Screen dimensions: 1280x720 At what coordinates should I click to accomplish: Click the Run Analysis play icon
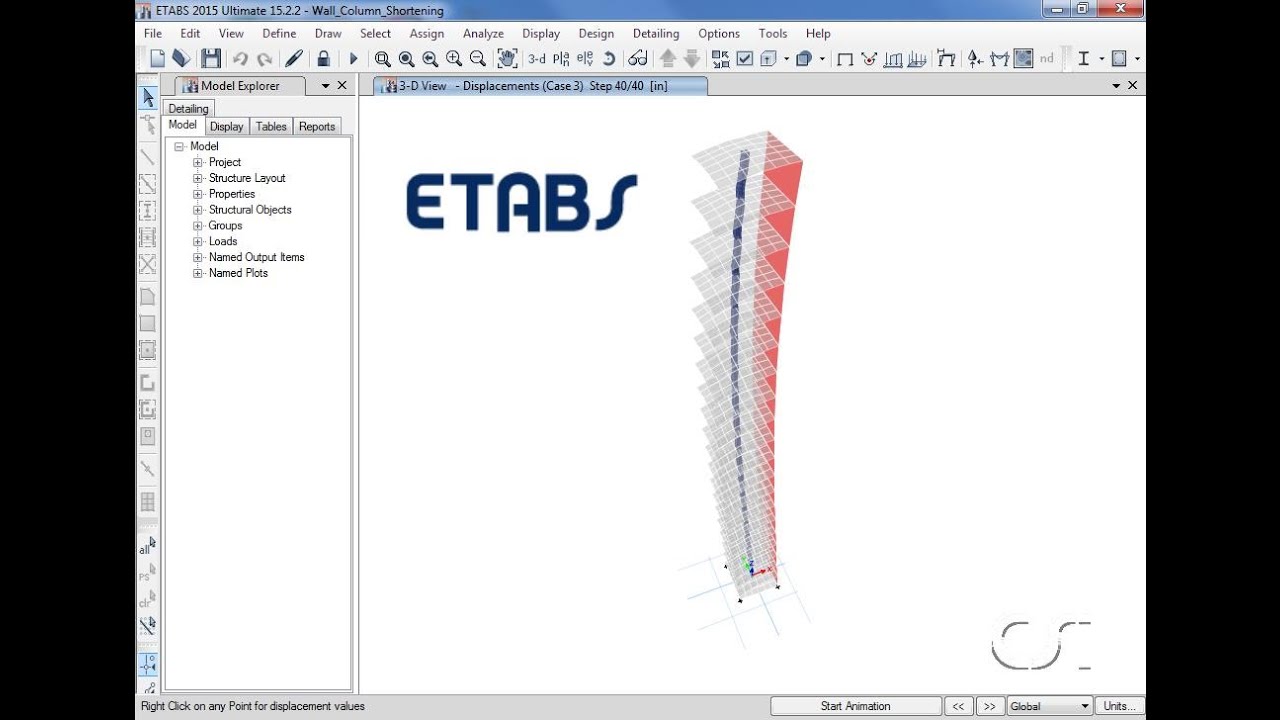353,59
